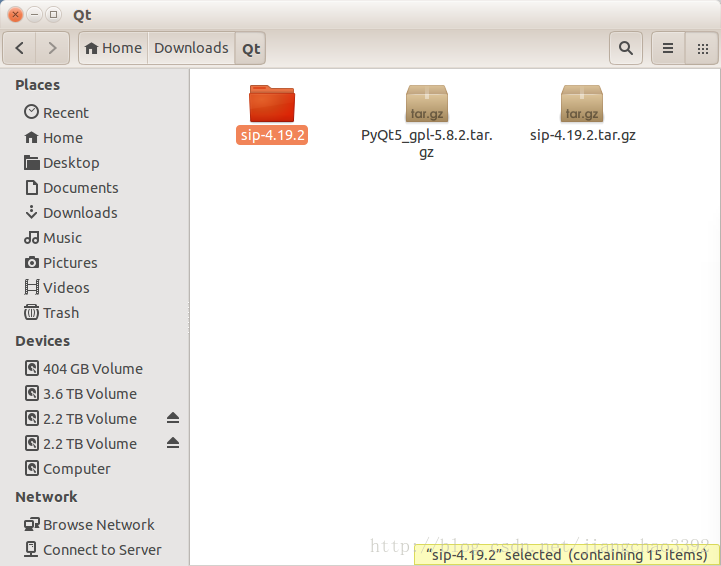Click the Qt path bar button
This screenshot has width=721, height=566.
251,48
